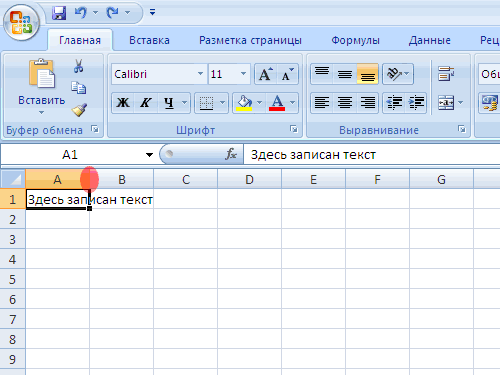Increase the indent
This screenshot has height=375, width=500.
coord(416,103)
